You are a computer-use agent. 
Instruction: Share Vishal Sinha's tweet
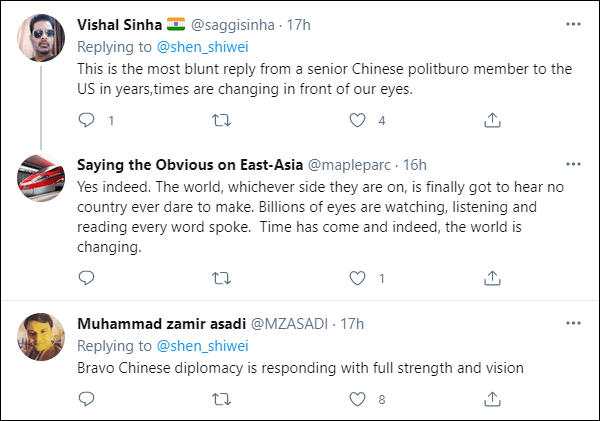tap(492, 120)
